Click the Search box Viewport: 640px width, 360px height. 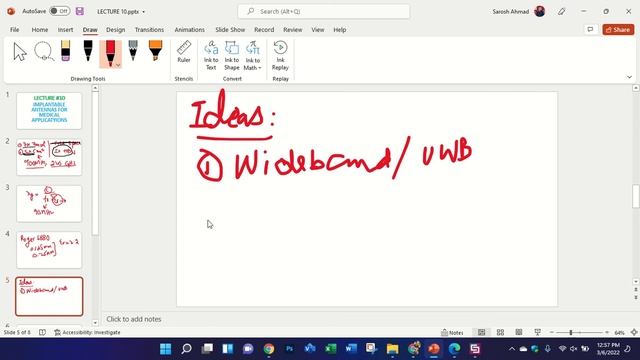tap(324, 11)
